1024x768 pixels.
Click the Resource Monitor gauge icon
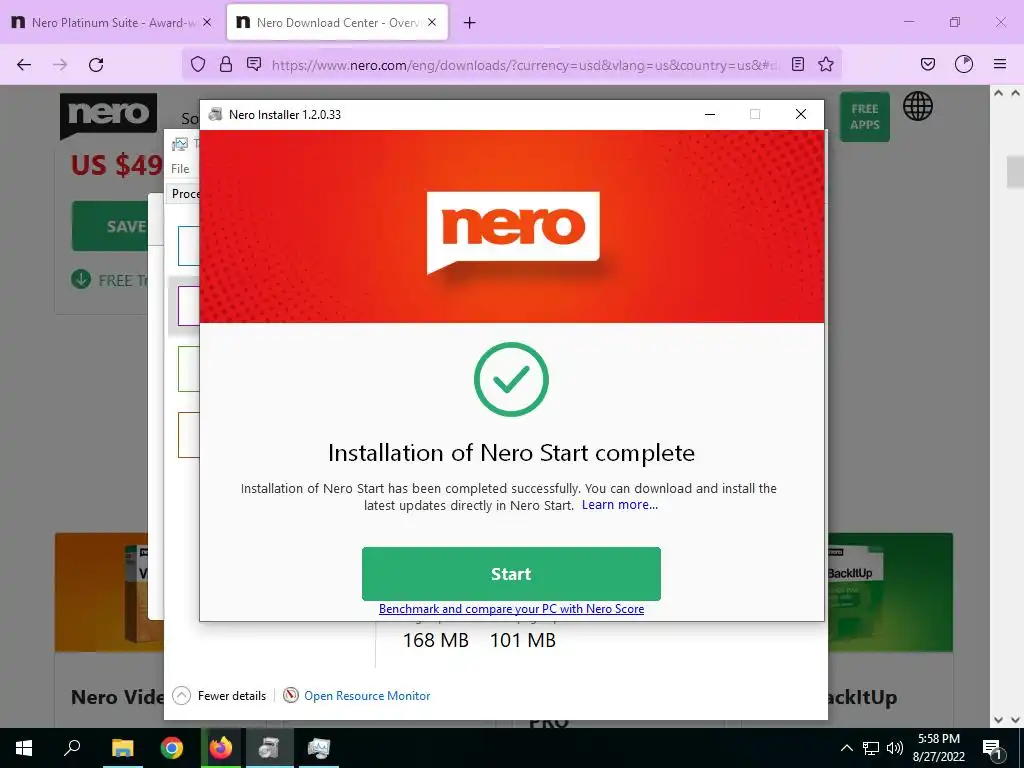pyautogui.click(x=291, y=696)
